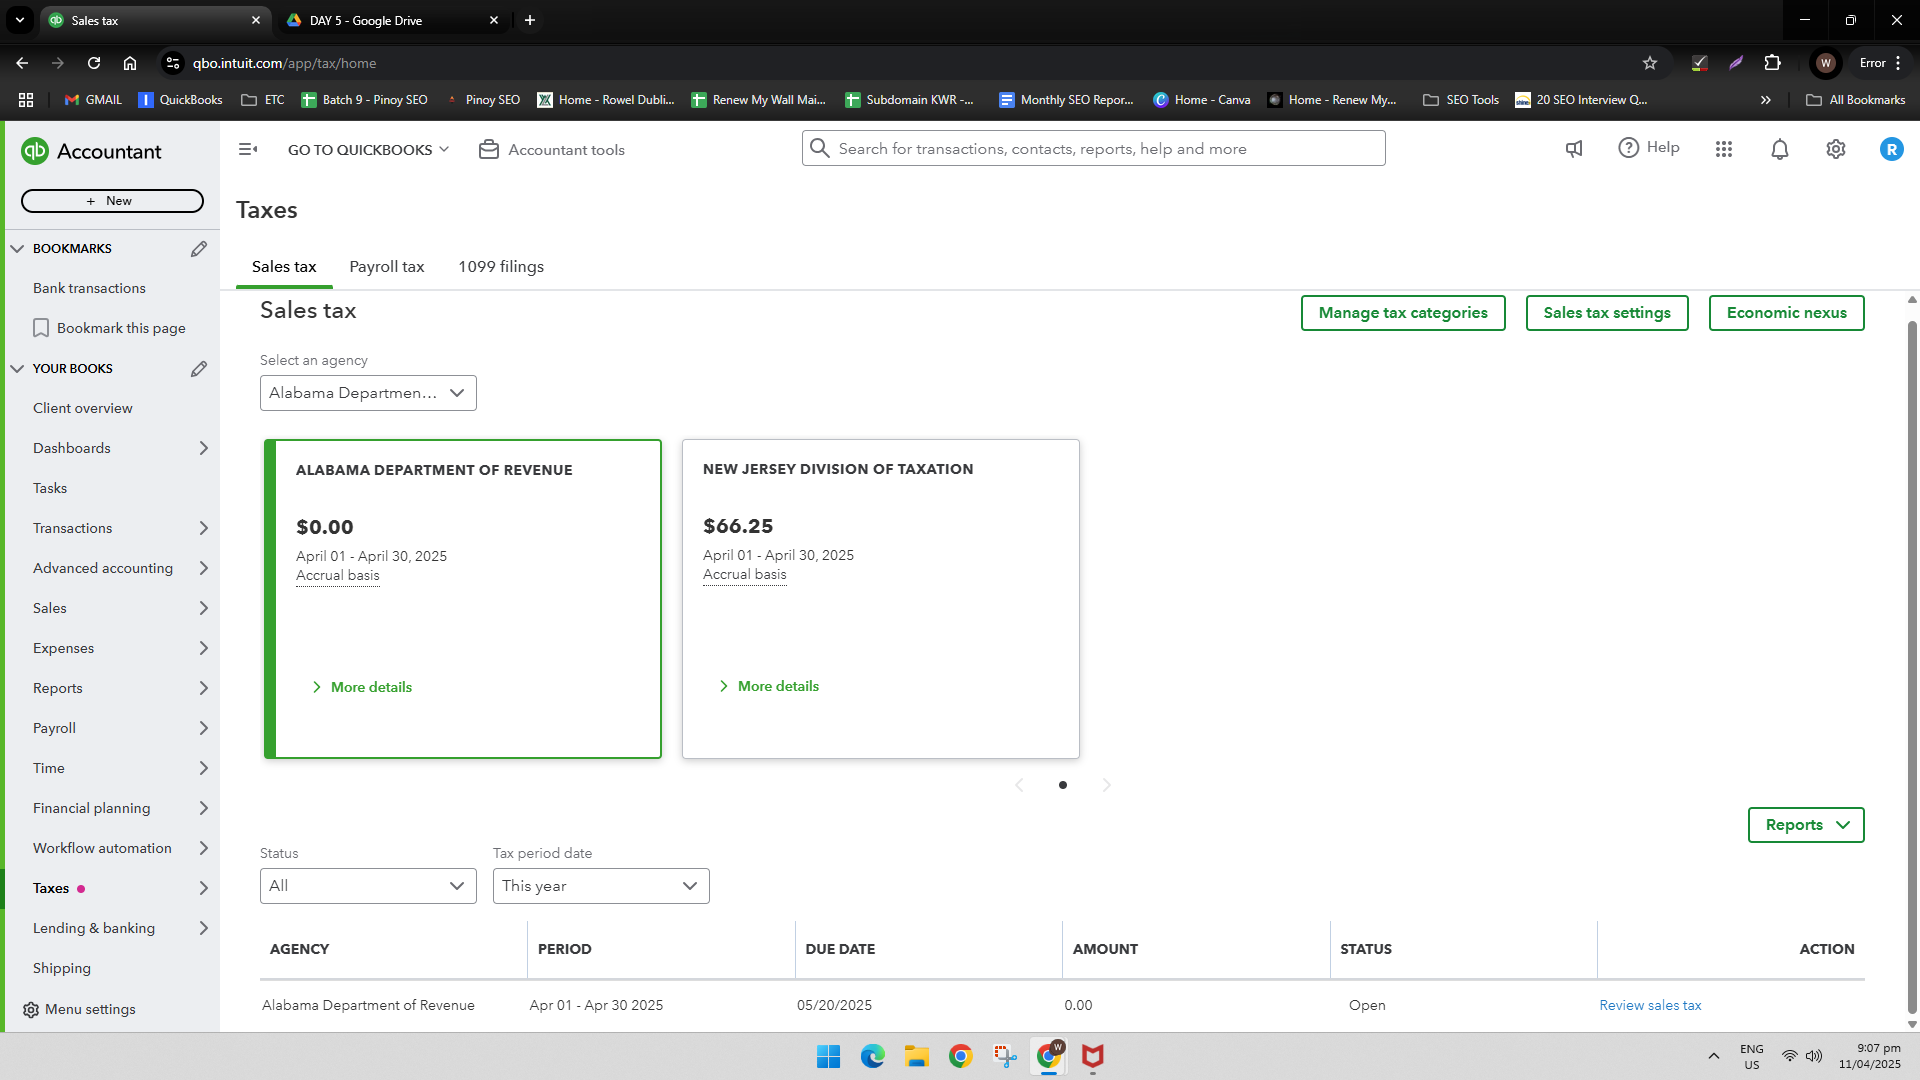Expand More details for New Jersey

[769, 686]
